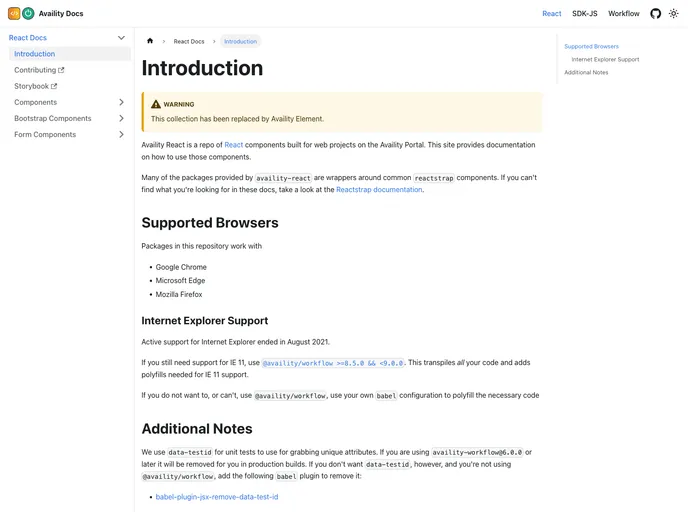
Task: Click the green power logo icon
Action: [28, 14]
